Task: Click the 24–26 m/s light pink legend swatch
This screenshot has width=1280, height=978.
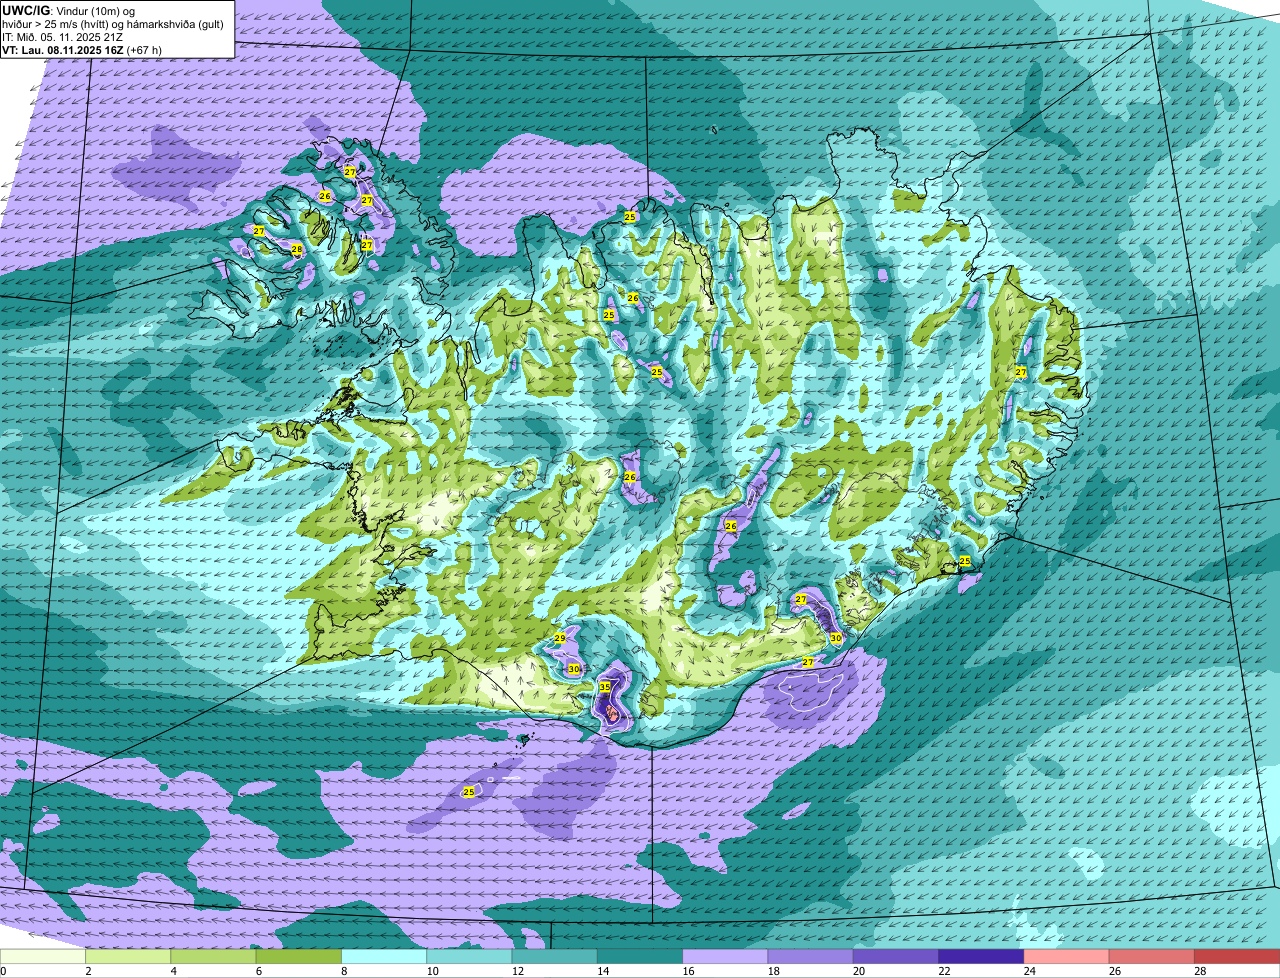Action: (x=1067, y=957)
